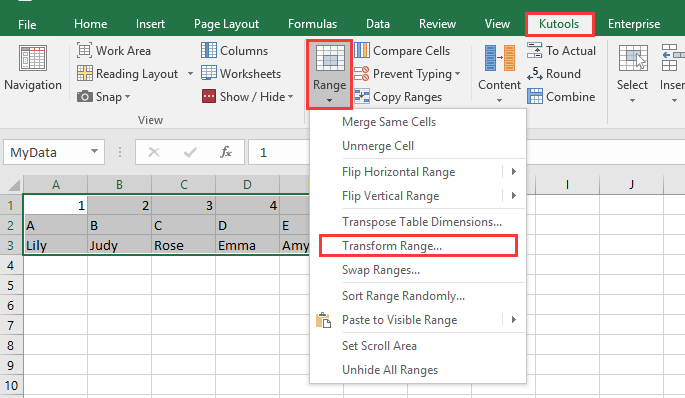Click the formula bar input showing 1
685x398 pixels.
click(279, 152)
